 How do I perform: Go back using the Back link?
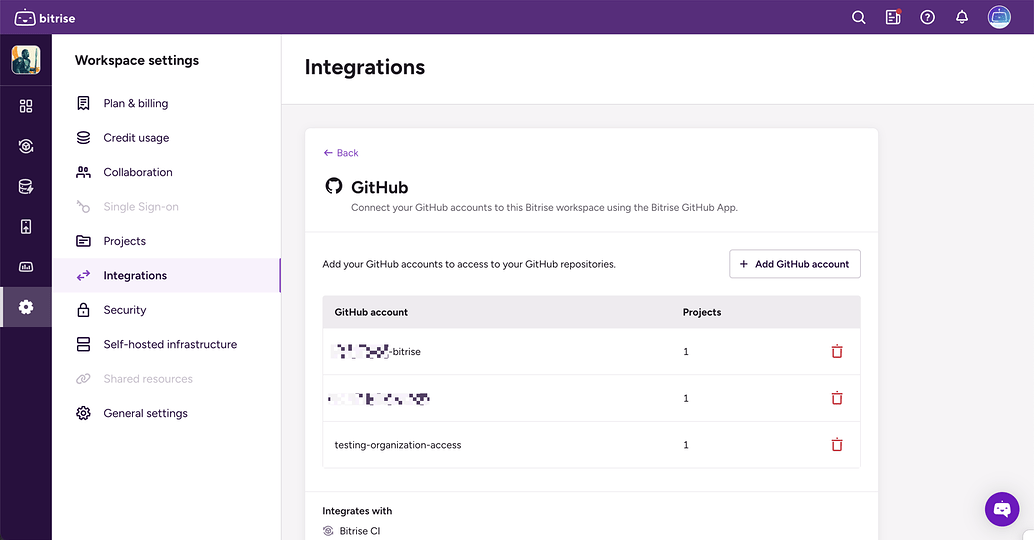tap(341, 153)
